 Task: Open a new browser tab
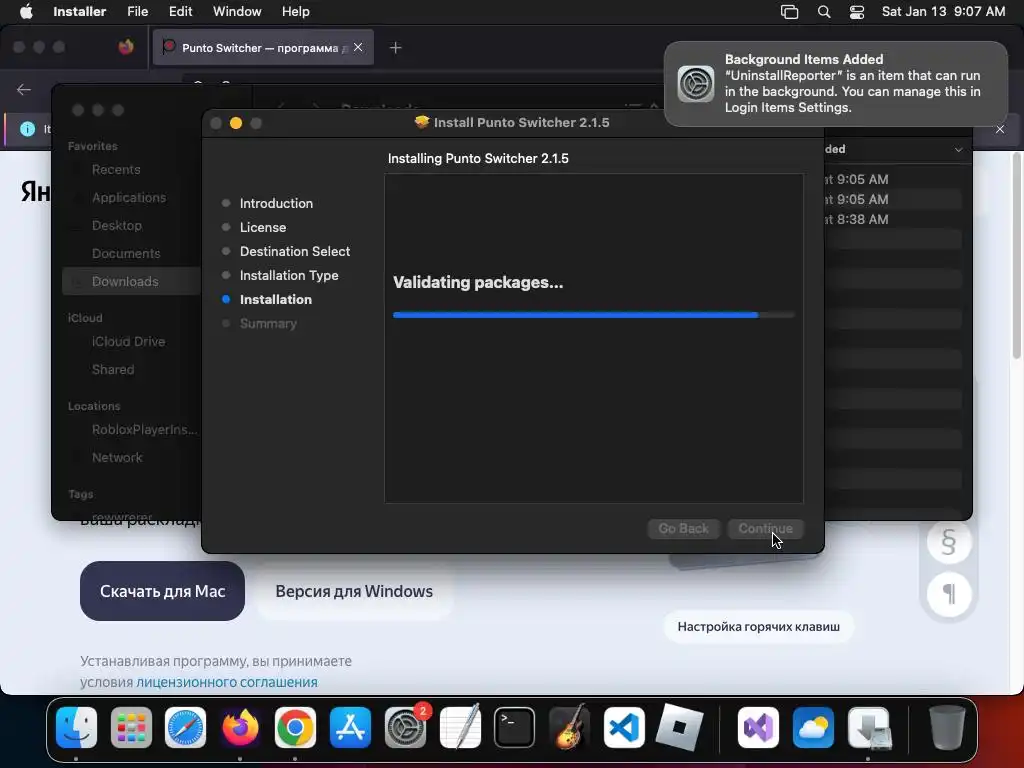pyautogui.click(x=395, y=47)
